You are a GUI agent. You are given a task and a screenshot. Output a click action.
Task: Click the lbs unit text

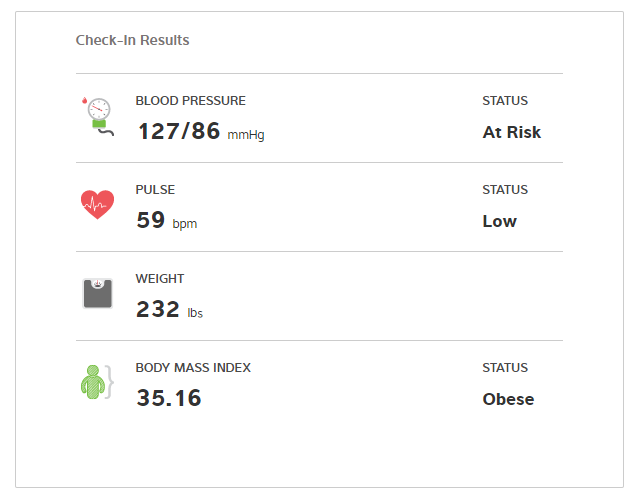click(x=195, y=313)
